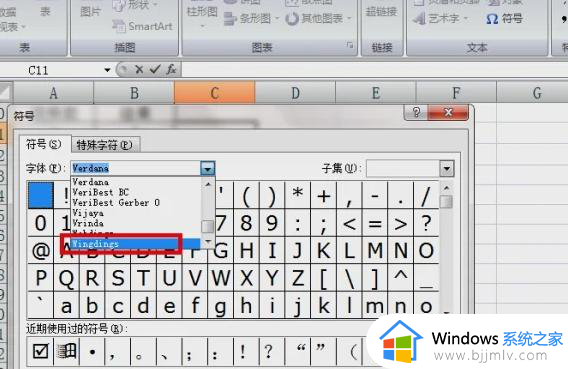Viewport: 568px width, 369px height.
Task: Select the caret ^ symbol
Action: click(x=400, y=278)
